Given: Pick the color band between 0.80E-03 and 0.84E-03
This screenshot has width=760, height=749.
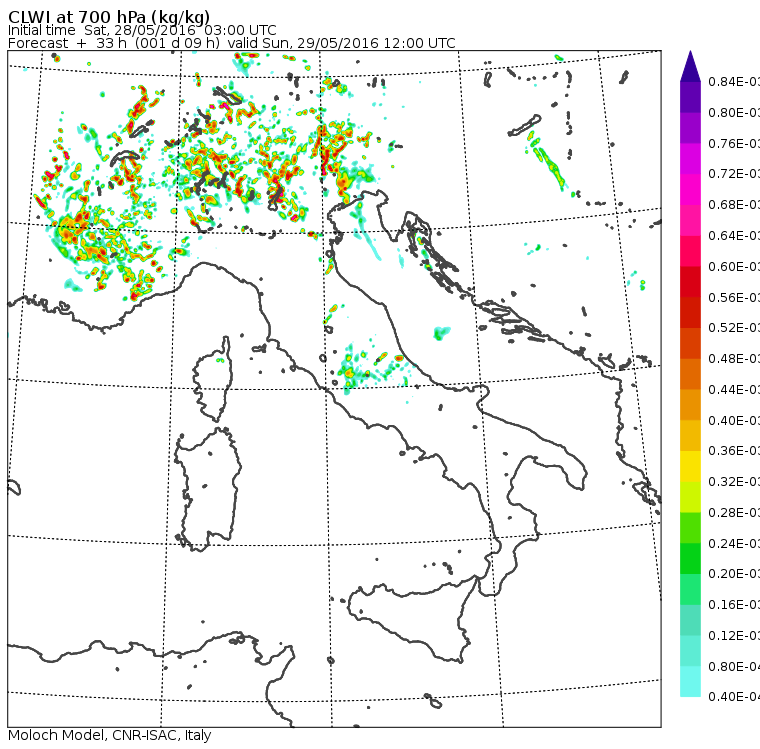Looking at the screenshot, I should pos(690,97).
